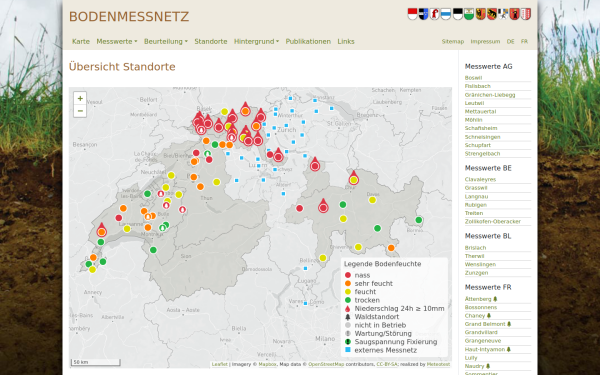The image size is (600, 375).
Task: Click the Strengelbach station link
Action: [483, 153]
